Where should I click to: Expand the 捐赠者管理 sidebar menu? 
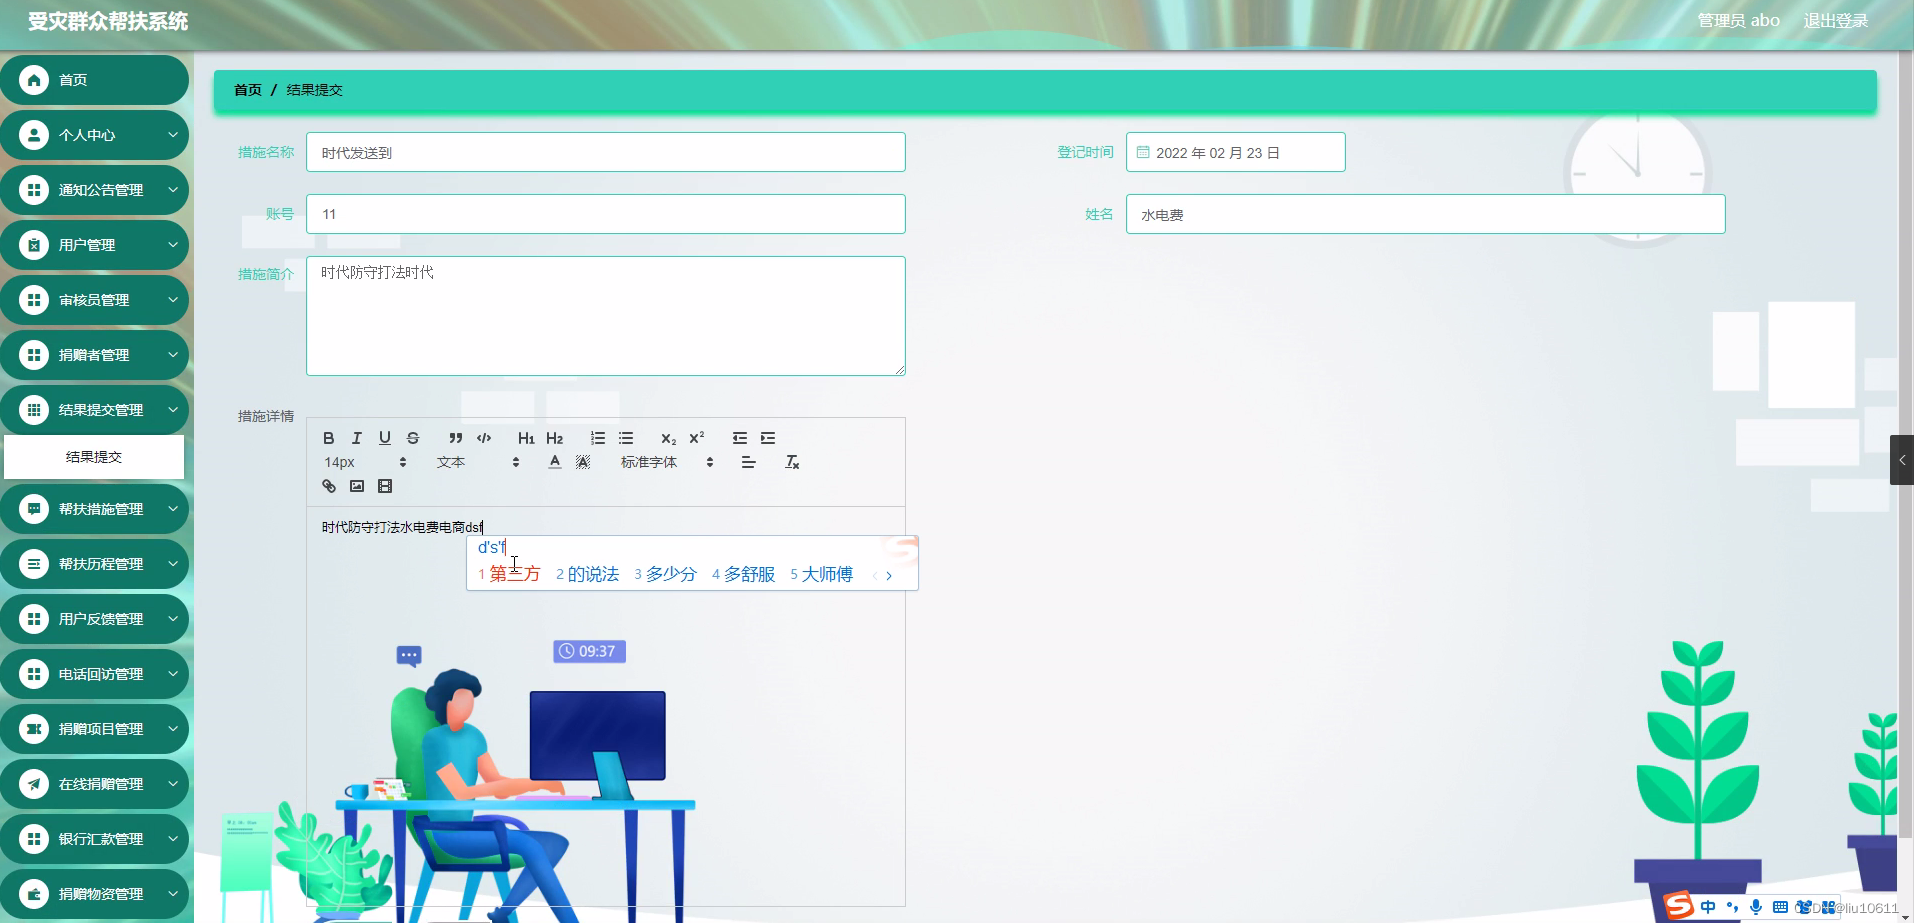(x=94, y=355)
